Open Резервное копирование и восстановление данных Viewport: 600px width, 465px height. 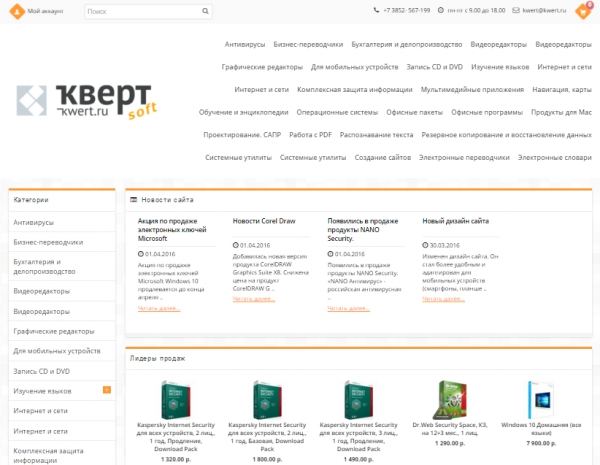pyautogui.click(x=507, y=135)
